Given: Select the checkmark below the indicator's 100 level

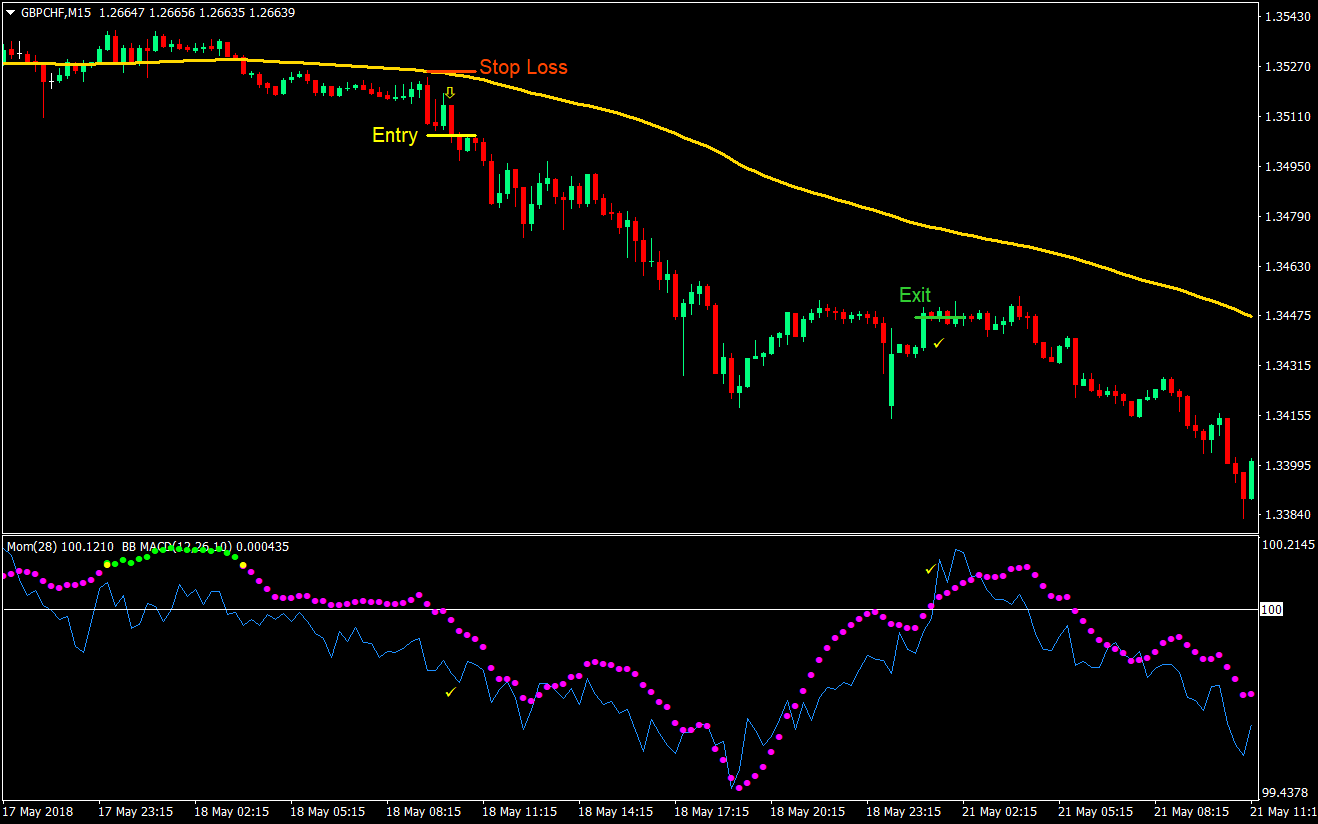Looking at the screenshot, I should 451,691.
